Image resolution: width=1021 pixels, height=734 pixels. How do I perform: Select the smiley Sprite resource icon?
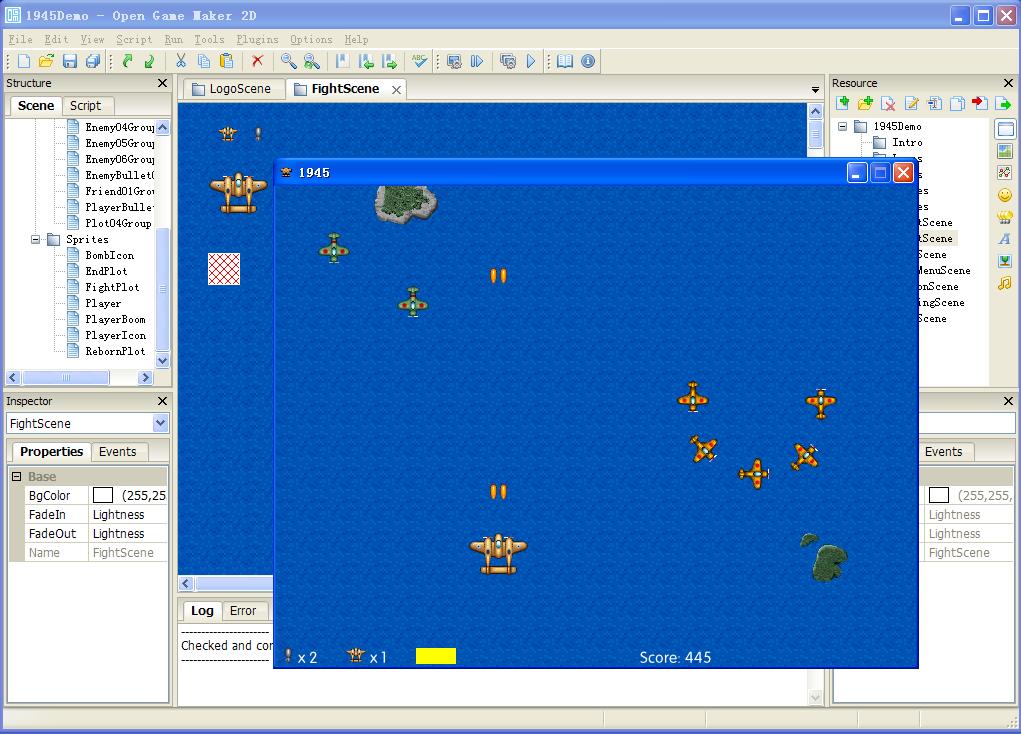(1005, 195)
